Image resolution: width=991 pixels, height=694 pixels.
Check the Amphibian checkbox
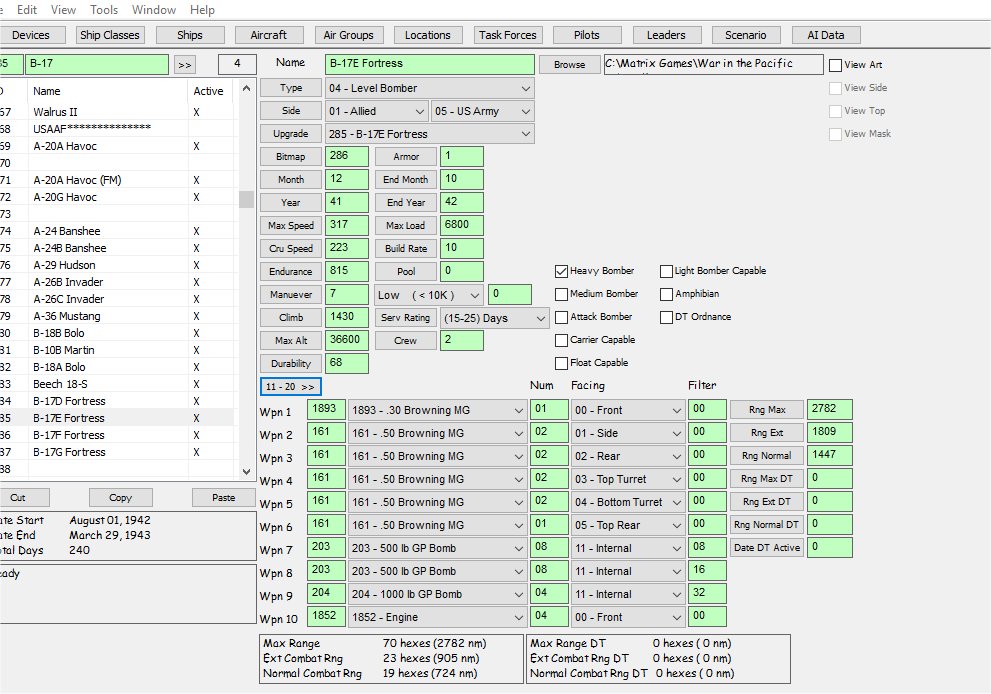666,294
